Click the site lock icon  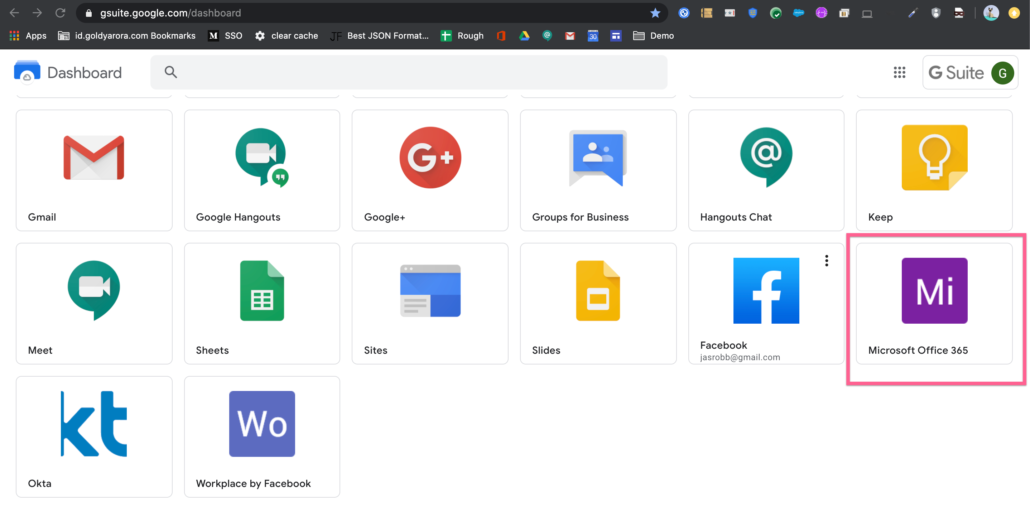pyautogui.click(x=89, y=12)
